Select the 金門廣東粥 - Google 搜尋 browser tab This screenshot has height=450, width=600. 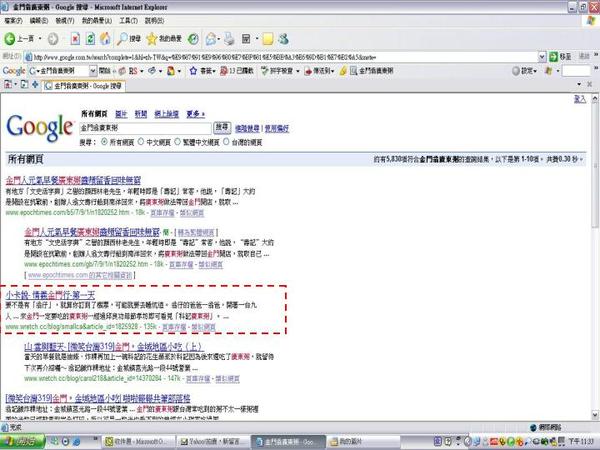[84, 86]
